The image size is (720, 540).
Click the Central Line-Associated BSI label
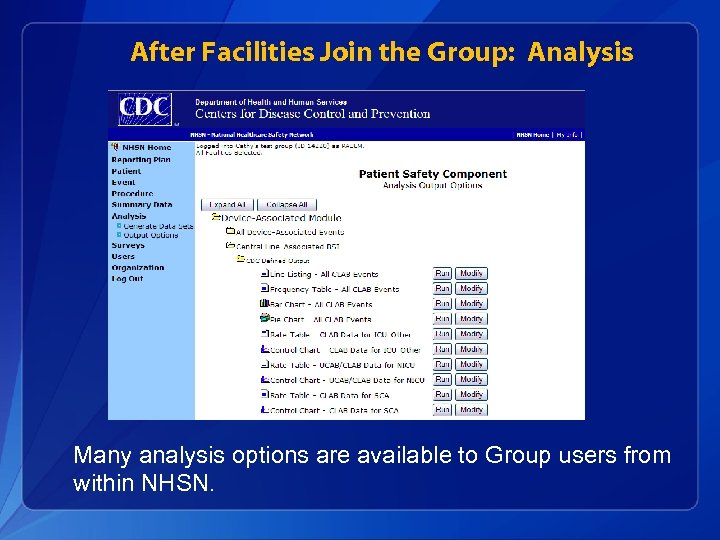coord(288,247)
